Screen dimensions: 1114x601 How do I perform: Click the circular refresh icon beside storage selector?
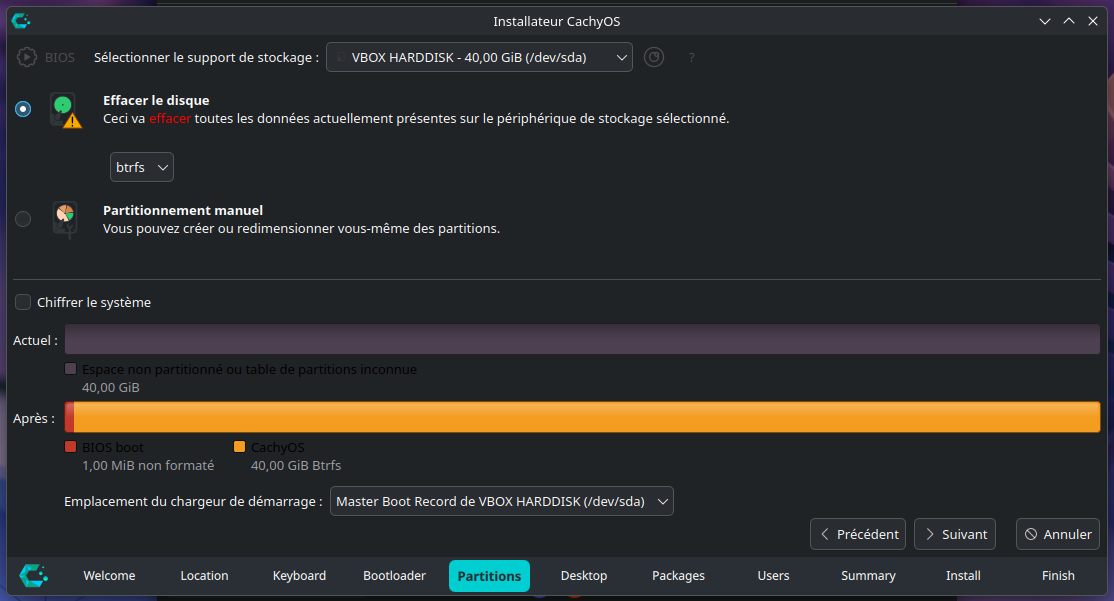tap(653, 58)
